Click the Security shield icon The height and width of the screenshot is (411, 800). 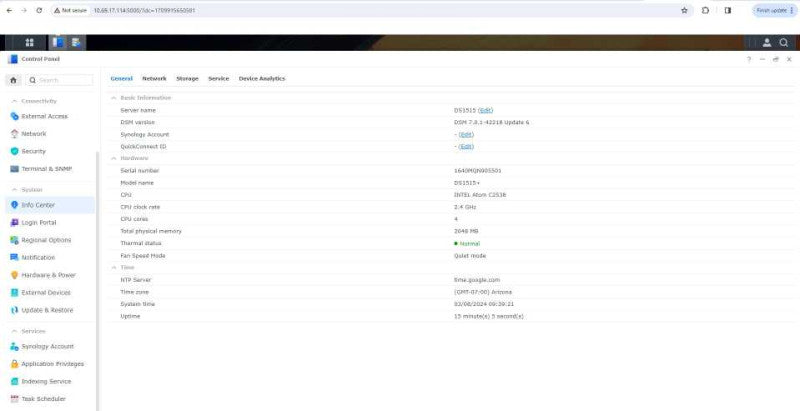click(x=14, y=151)
